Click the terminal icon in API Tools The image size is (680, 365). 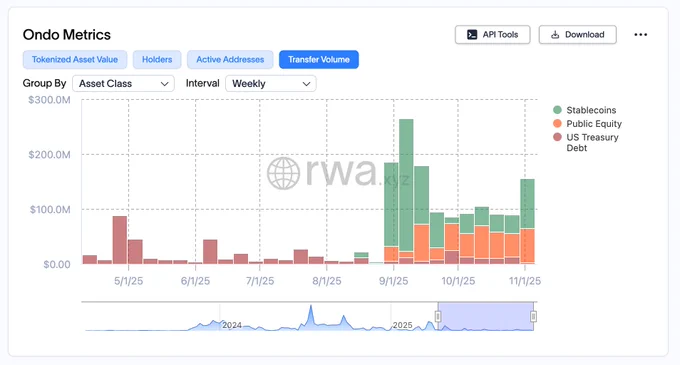point(472,35)
